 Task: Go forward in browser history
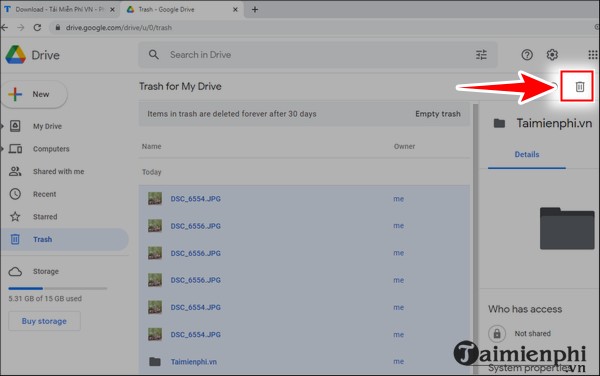pyautogui.click(x=21, y=28)
